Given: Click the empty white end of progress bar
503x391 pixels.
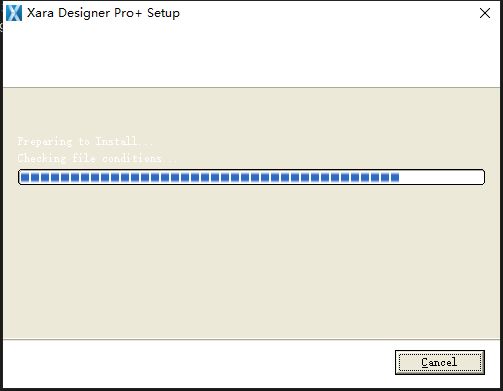Looking at the screenshot, I should pyautogui.click(x=441, y=177).
